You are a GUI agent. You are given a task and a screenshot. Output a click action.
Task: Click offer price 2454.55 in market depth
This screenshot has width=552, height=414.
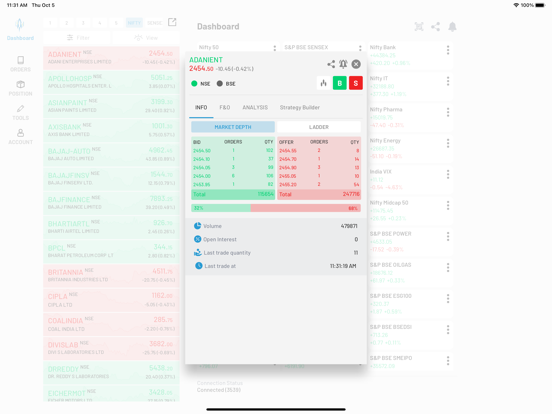[x=288, y=151]
